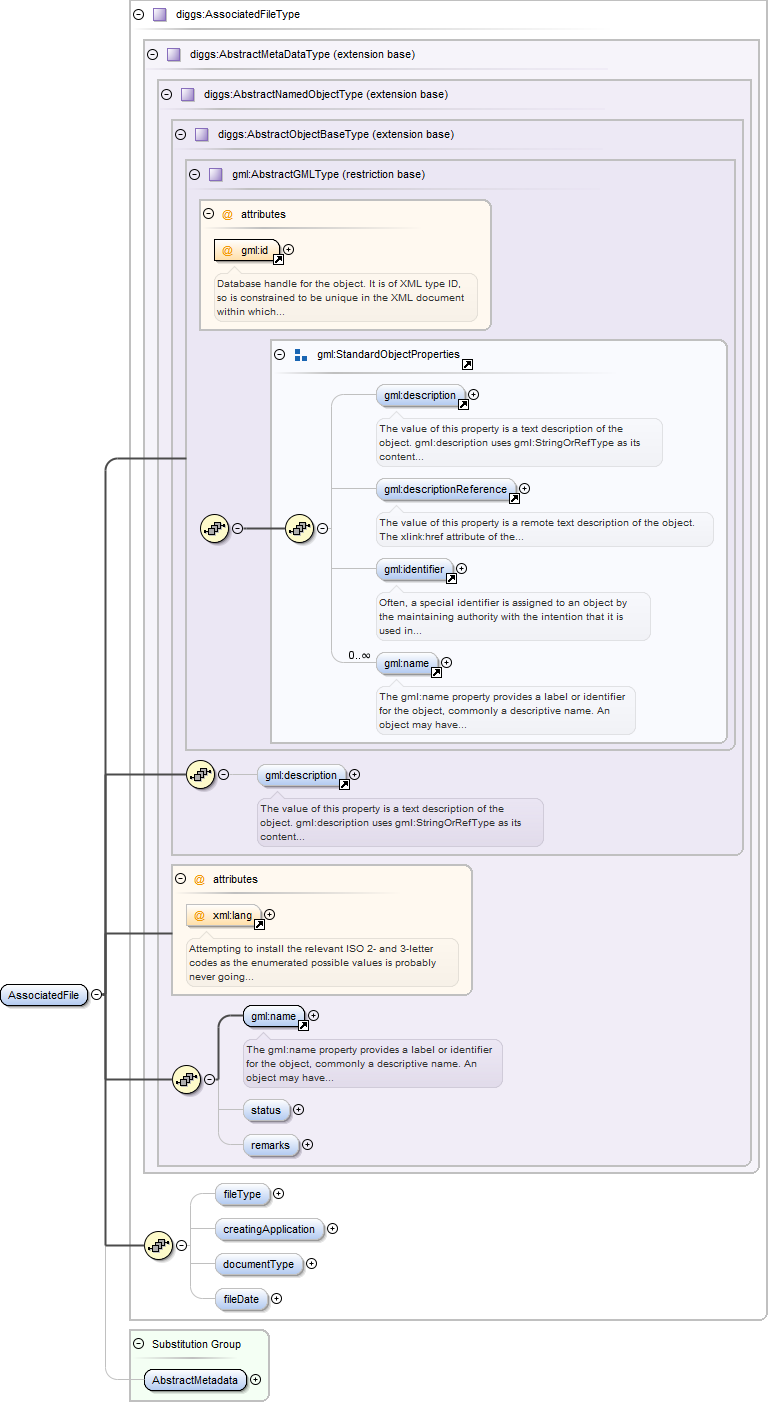Collapse the gml:AbstractGMLType restriction base box
This screenshot has width=769, height=1403.
[x=194, y=174]
